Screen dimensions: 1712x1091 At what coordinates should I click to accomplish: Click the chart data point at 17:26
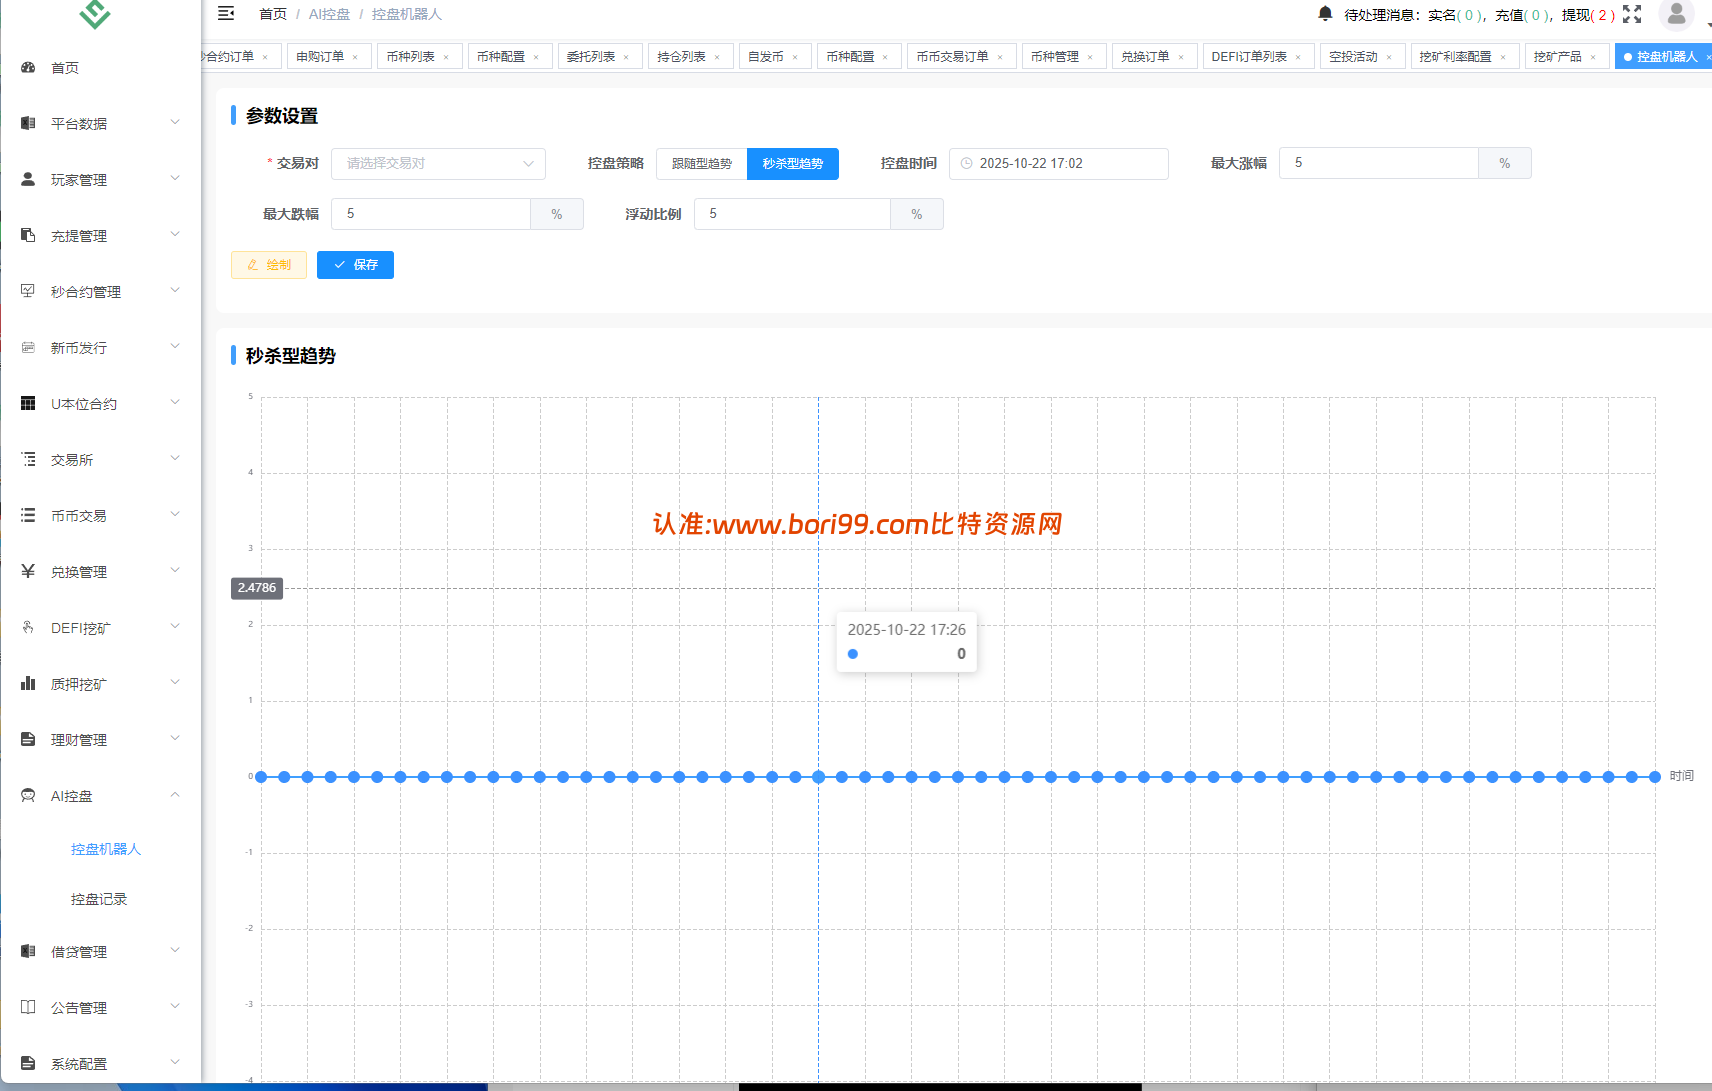pos(818,777)
